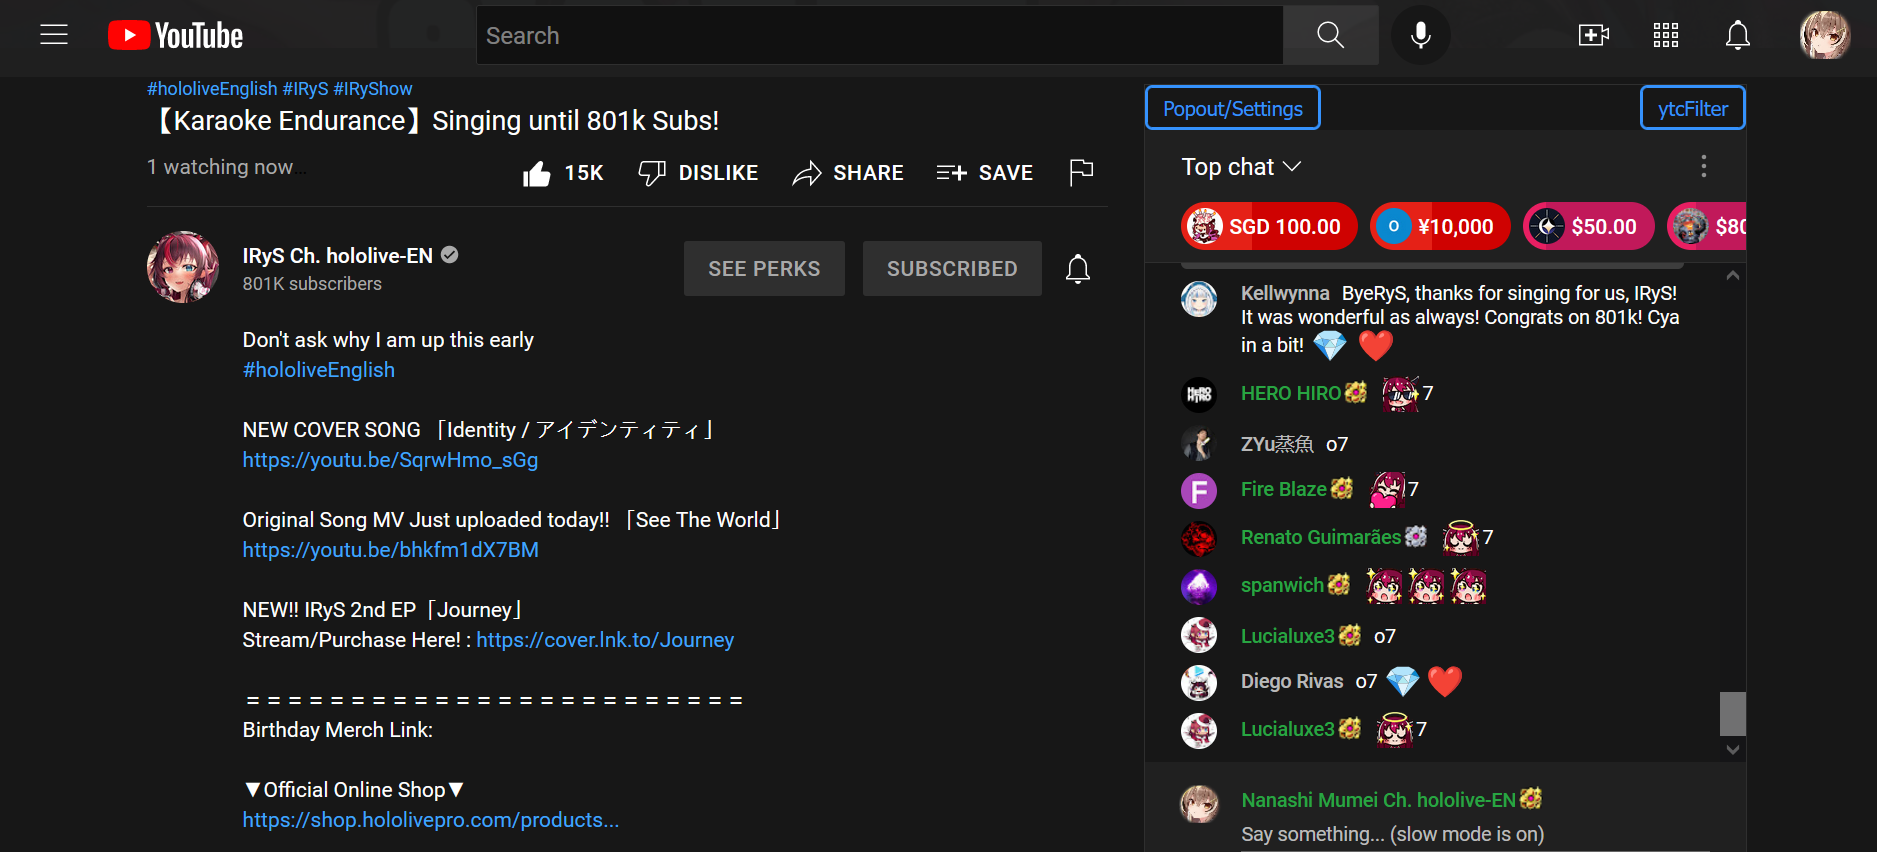Screen dimensions: 1877x852
Task: Click the search magnifier button
Action: pyautogui.click(x=1330, y=35)
